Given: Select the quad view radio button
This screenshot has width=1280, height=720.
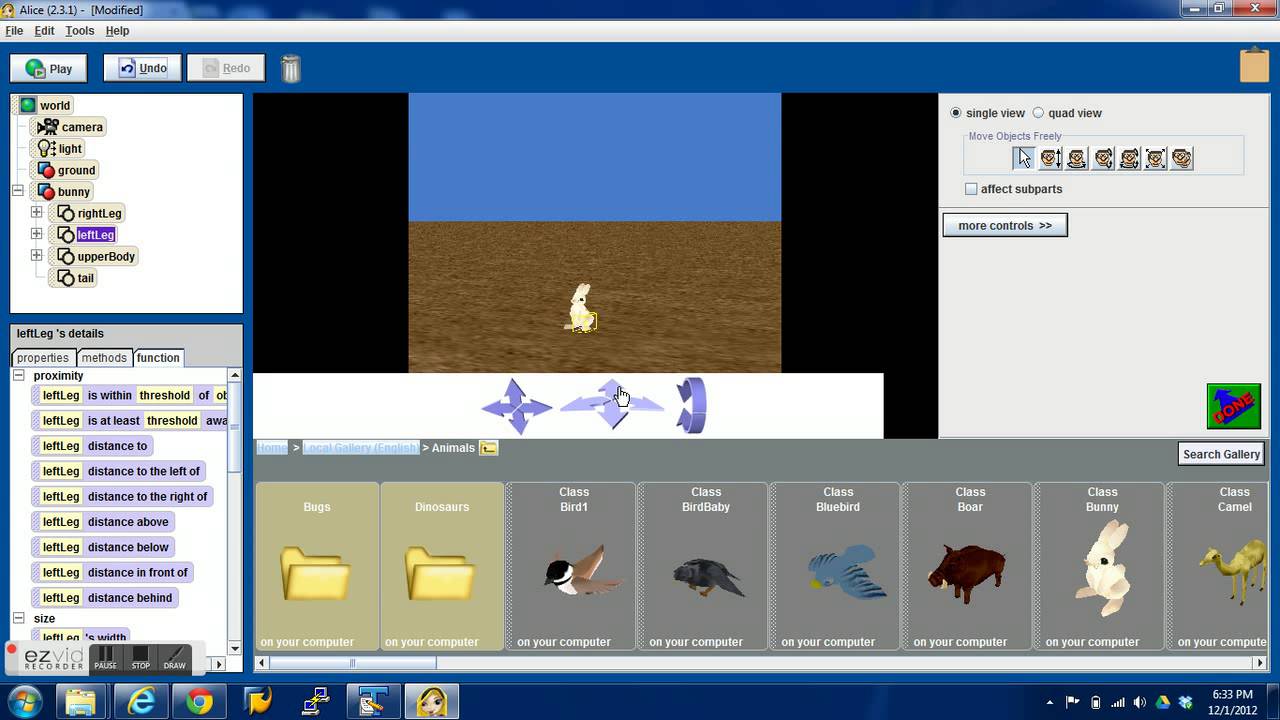Looking at the screenshot, I should click(x=1038, y=113).
